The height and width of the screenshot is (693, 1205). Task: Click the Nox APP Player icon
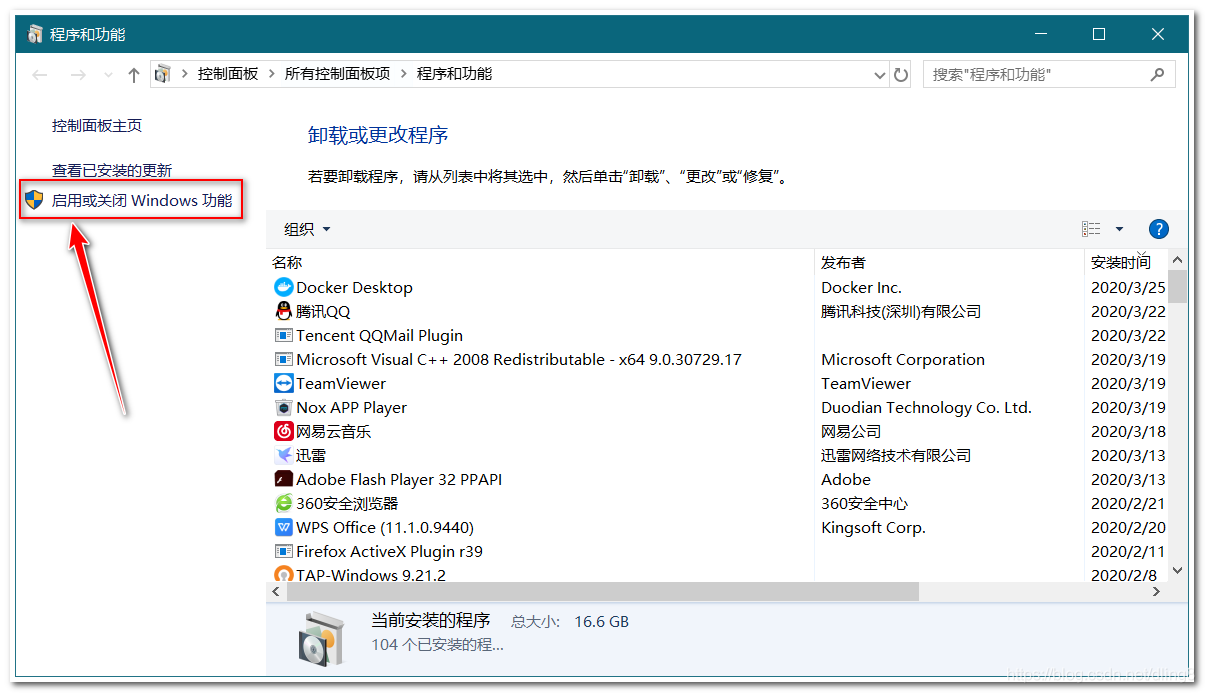(x=283, y=407)
